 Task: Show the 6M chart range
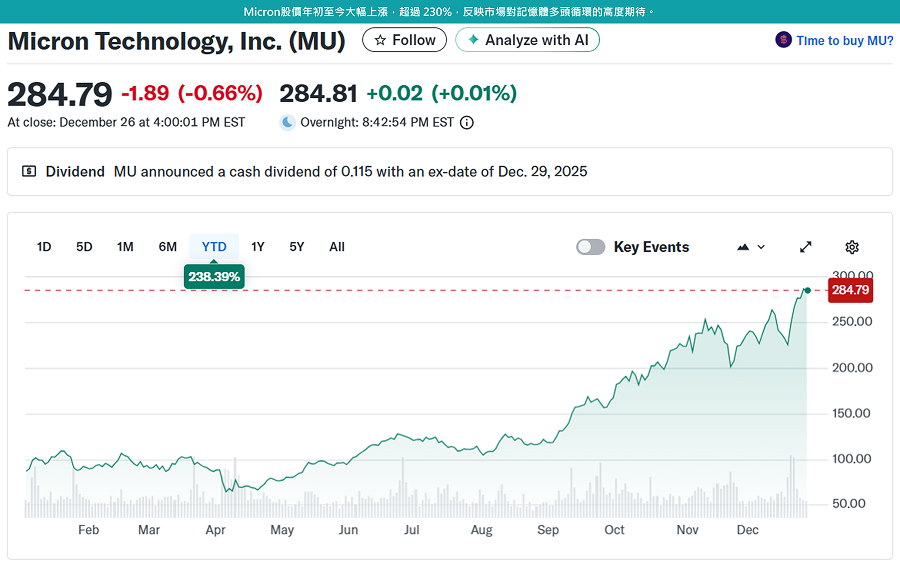tap(167, 247)
